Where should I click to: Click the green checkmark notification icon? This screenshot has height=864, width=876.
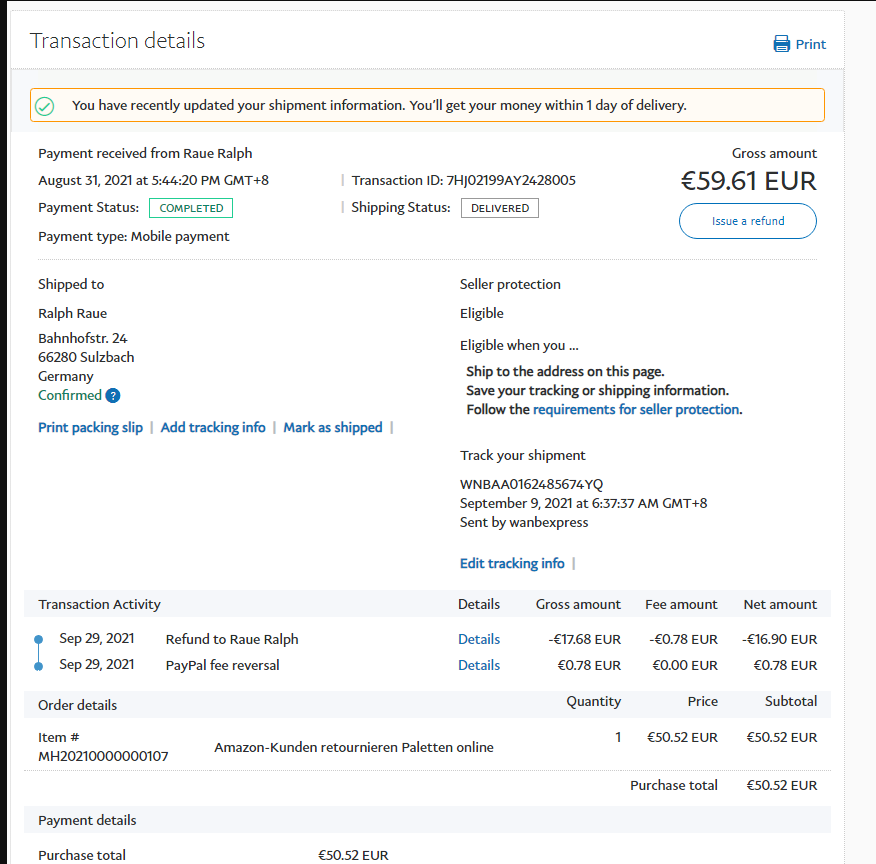(x=44, y=105)
